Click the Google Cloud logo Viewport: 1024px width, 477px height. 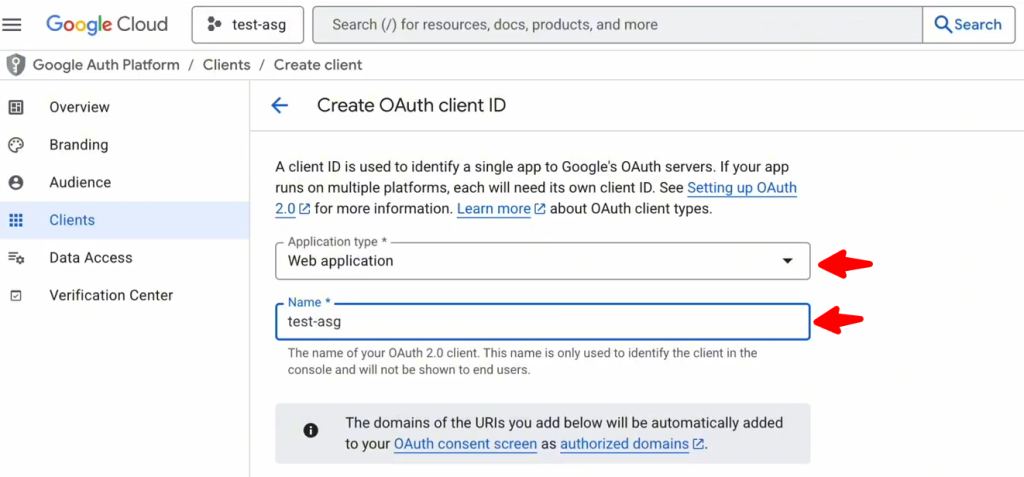click(x=107, y=25)
